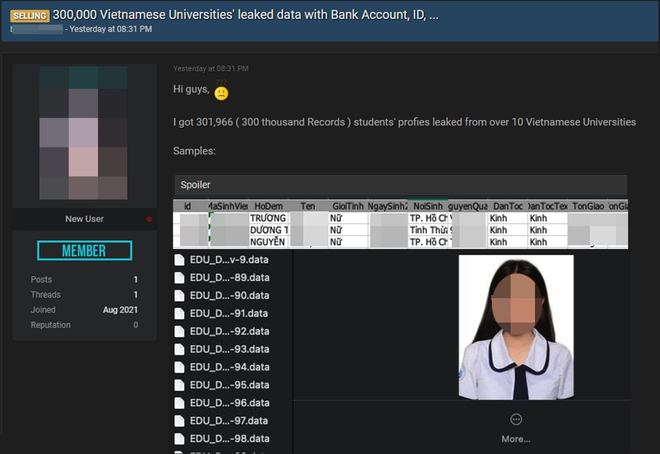This screenshot has height=454, width=660.
Task: Click the New User username label
Action: 85,219
